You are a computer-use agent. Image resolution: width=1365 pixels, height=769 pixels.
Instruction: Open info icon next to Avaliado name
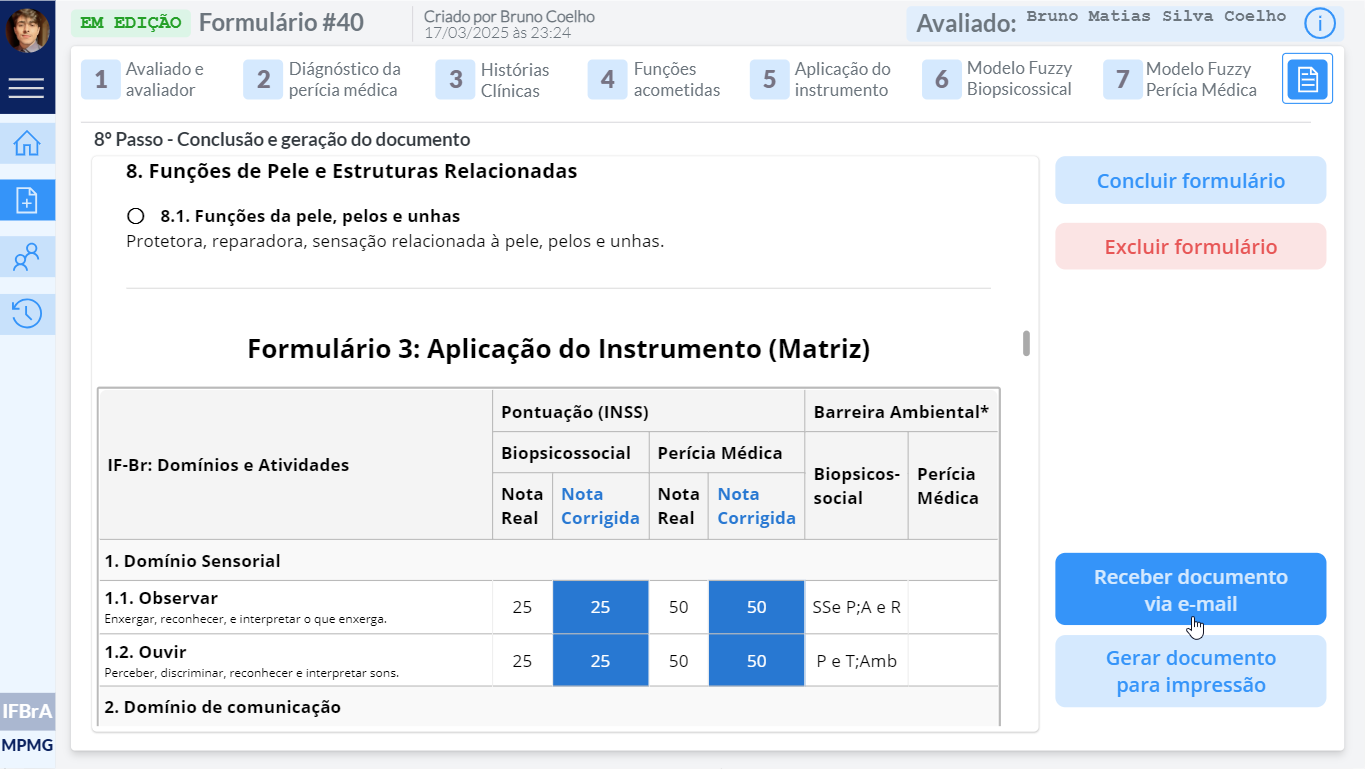1320,24
